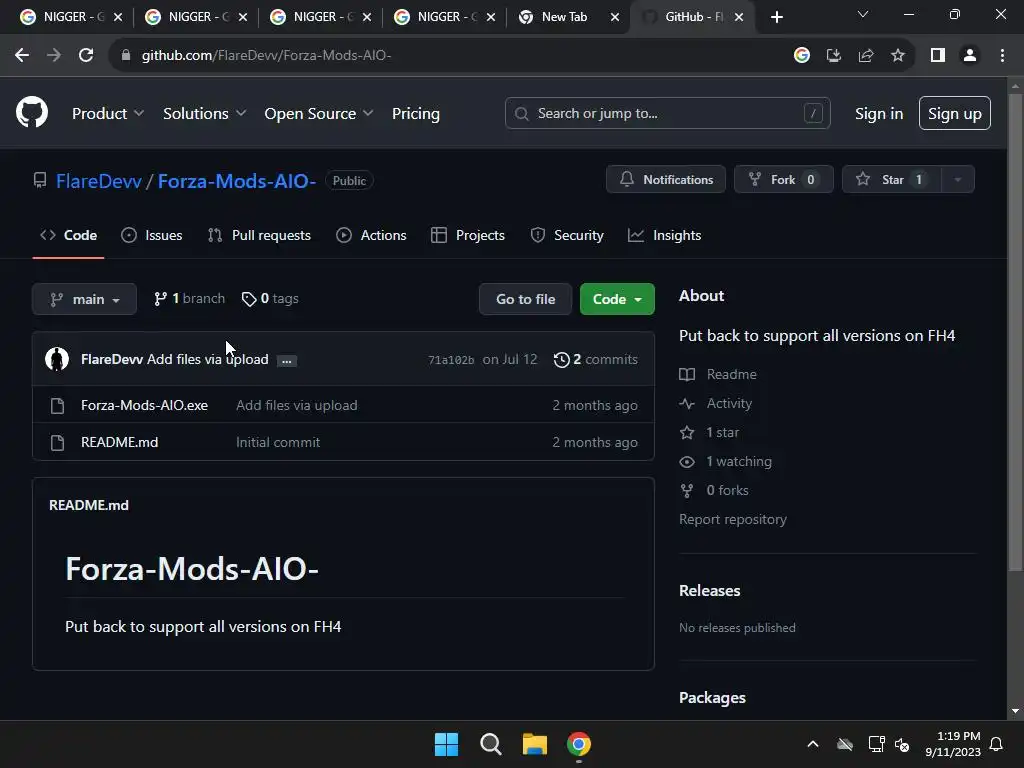
Task: Fork the repository
Action: (x=784, y=180)
